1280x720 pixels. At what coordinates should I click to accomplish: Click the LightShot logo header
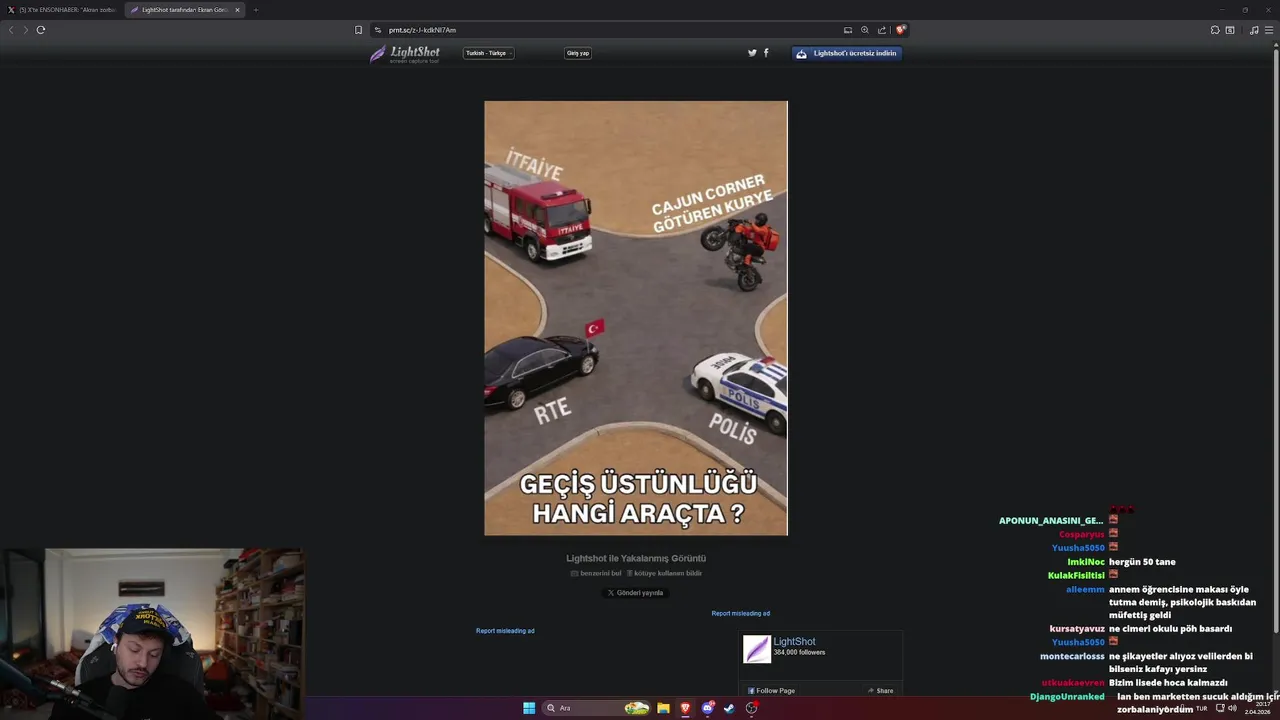(404, 54)
